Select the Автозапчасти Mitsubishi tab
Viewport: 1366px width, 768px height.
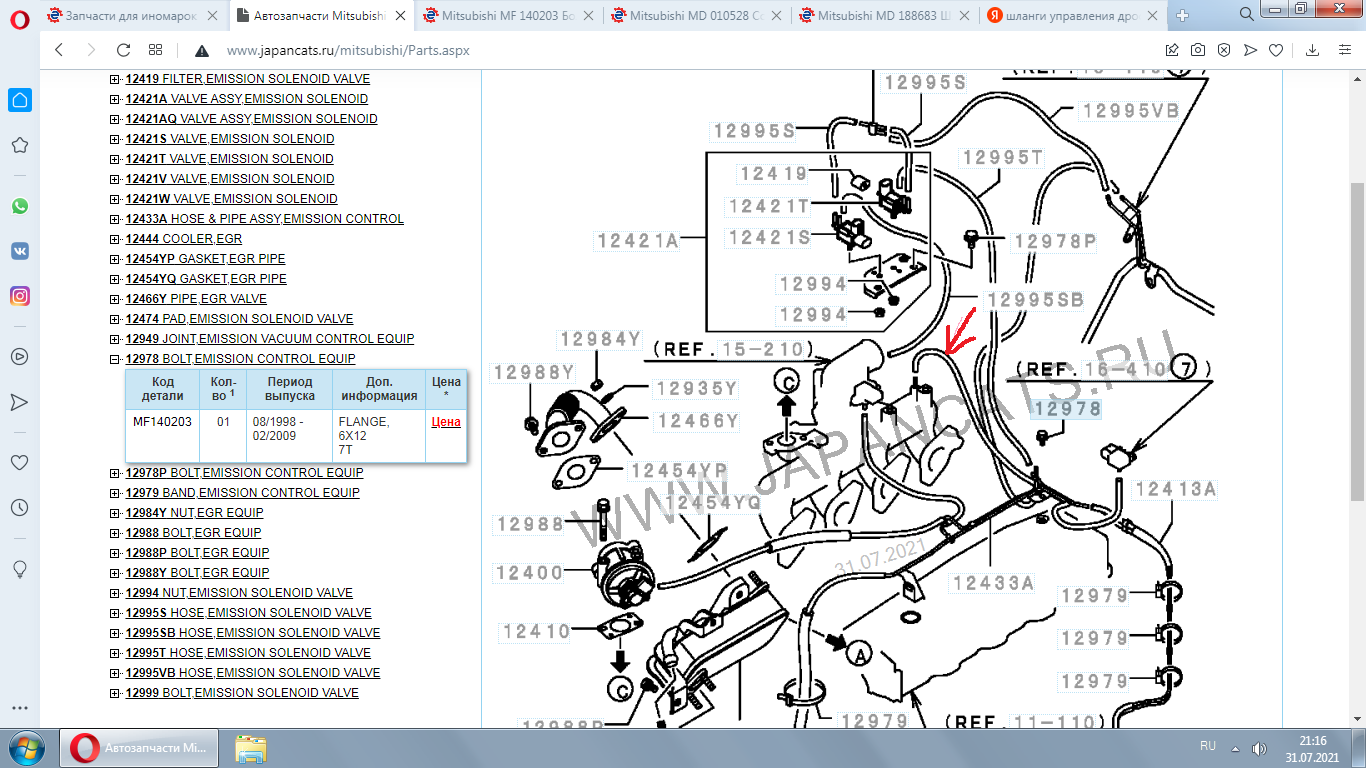tap(322, 15)
